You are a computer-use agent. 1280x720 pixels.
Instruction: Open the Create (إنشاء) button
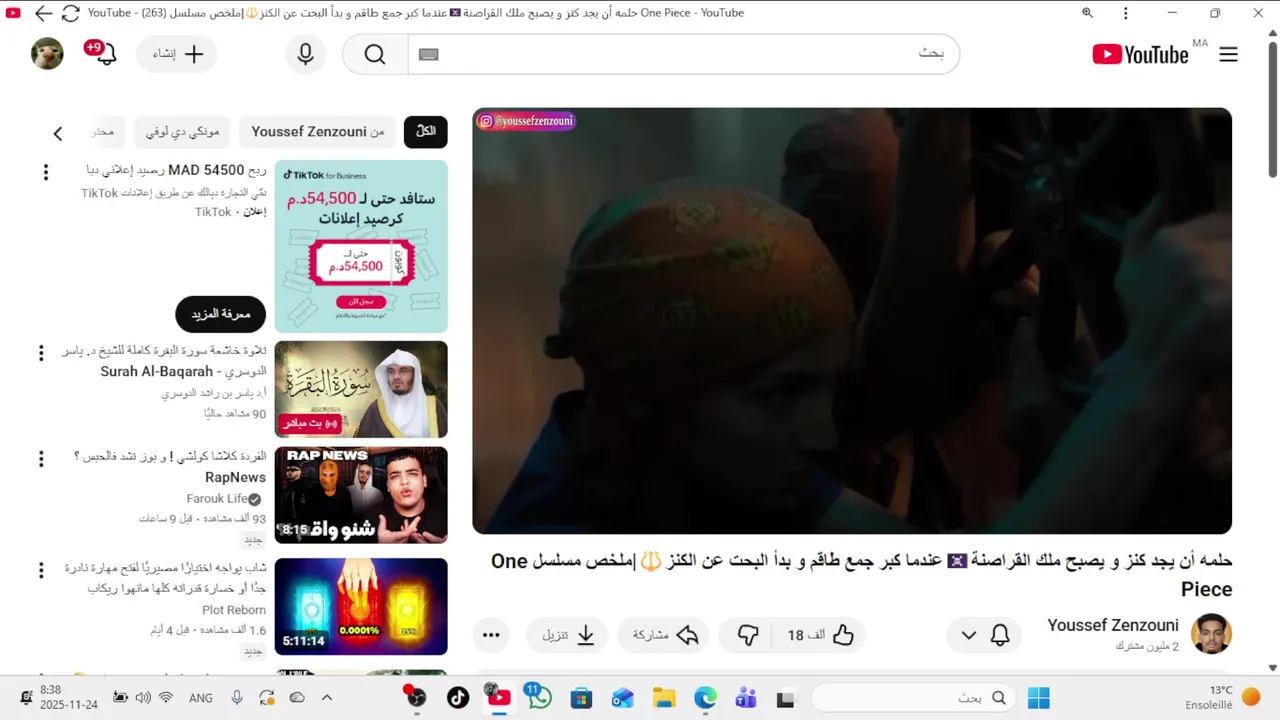coord(177,54)
